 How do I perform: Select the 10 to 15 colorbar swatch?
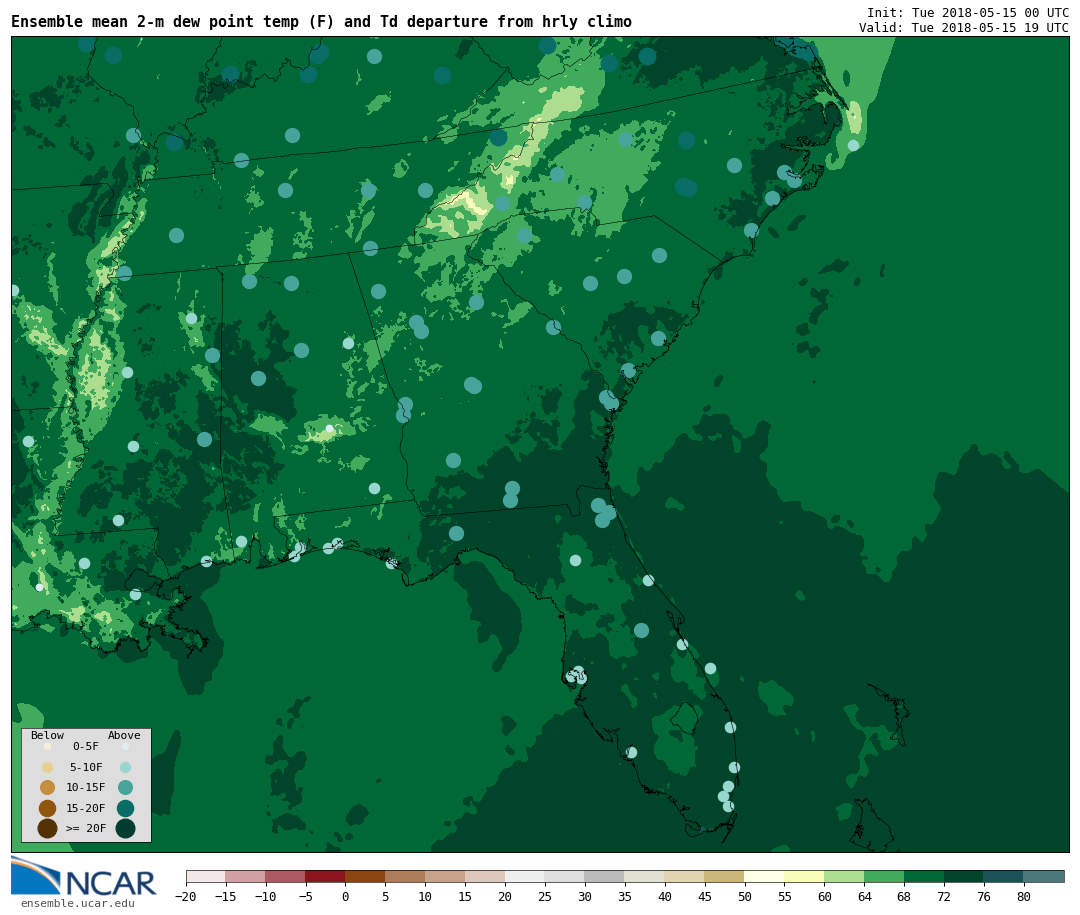[446, 876]
